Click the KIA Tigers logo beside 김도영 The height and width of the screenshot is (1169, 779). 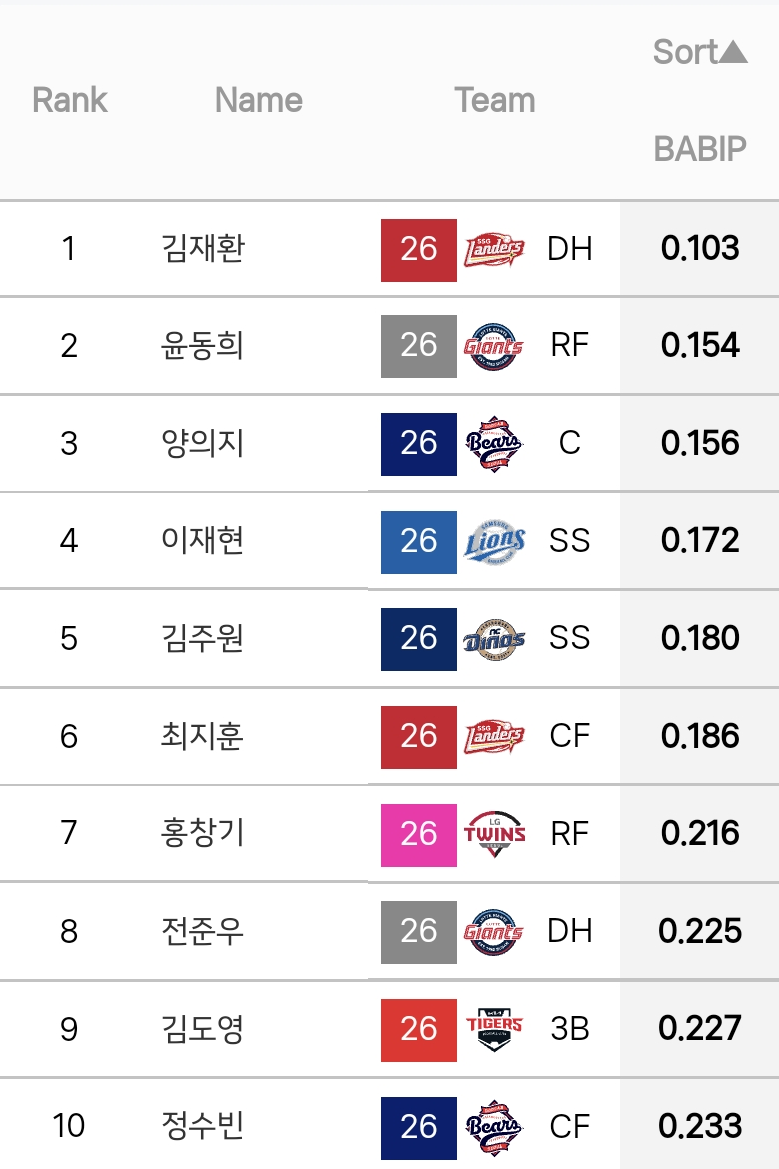click(494, 1028)
